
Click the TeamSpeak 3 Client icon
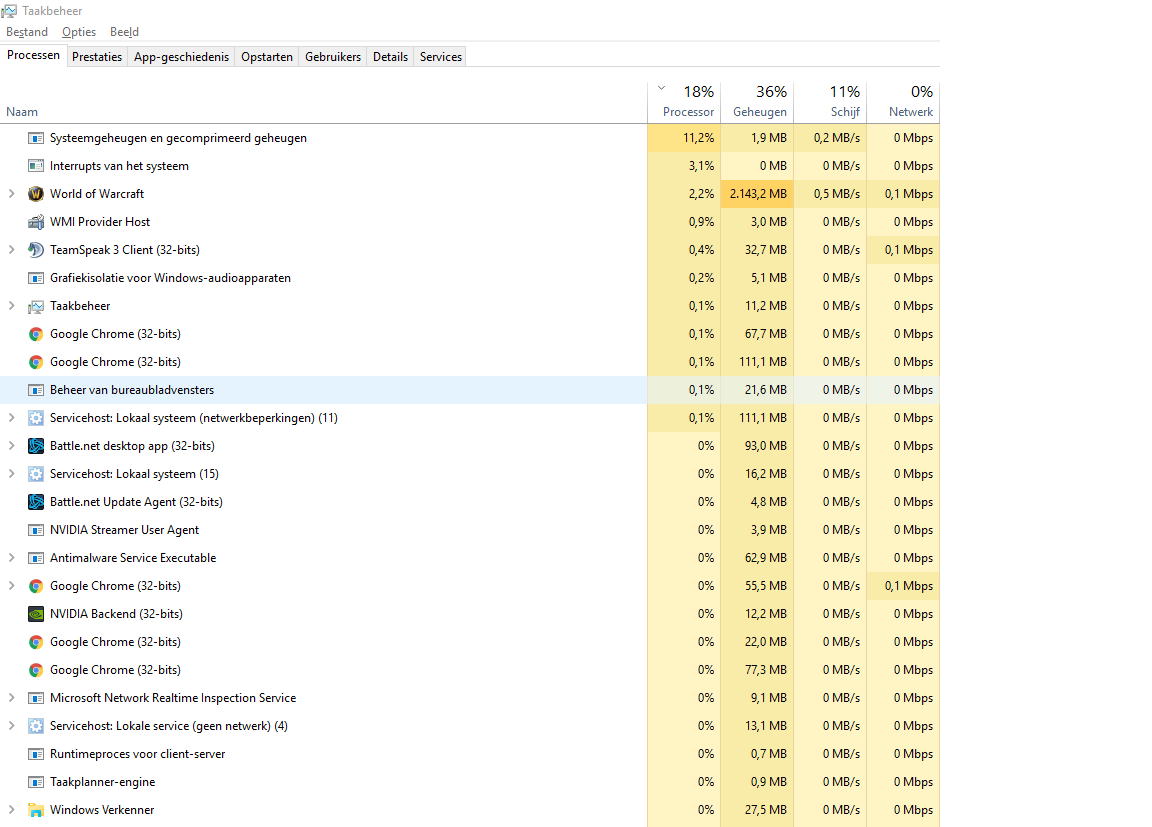(35, 250)
